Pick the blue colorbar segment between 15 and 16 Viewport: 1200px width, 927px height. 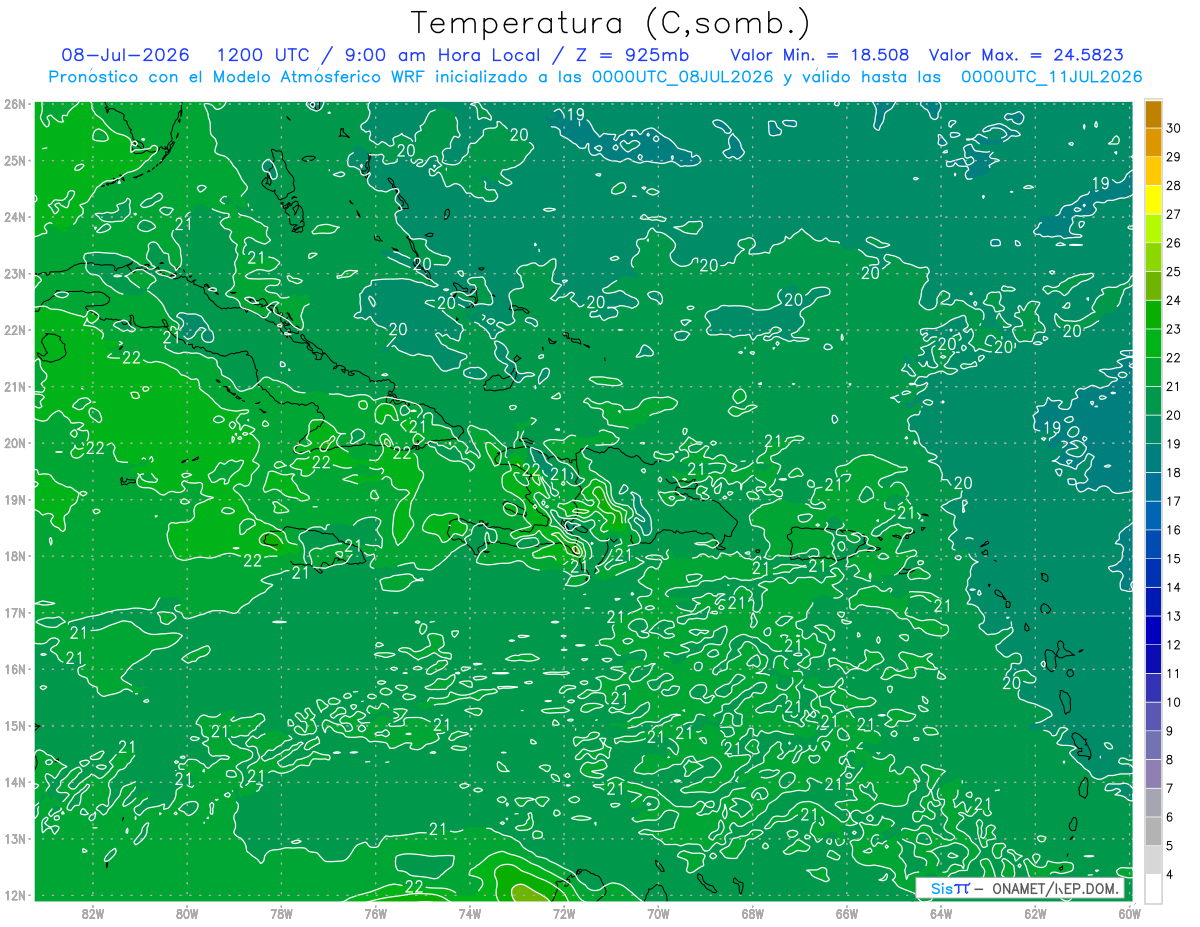point(1154,544)
